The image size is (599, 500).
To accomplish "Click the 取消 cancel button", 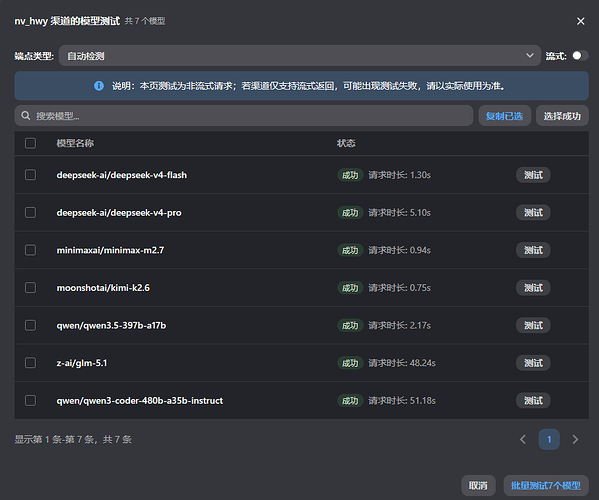I will click(478, 485).
